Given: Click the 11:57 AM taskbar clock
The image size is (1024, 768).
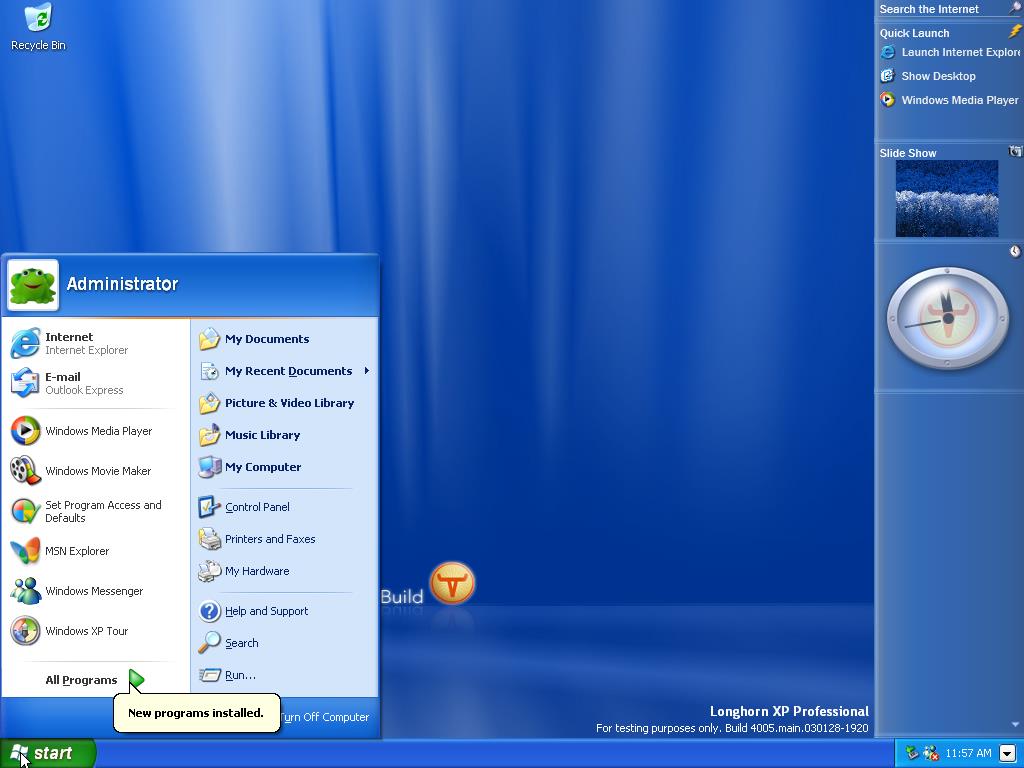Looking at the screenshot, I should 968,753.
